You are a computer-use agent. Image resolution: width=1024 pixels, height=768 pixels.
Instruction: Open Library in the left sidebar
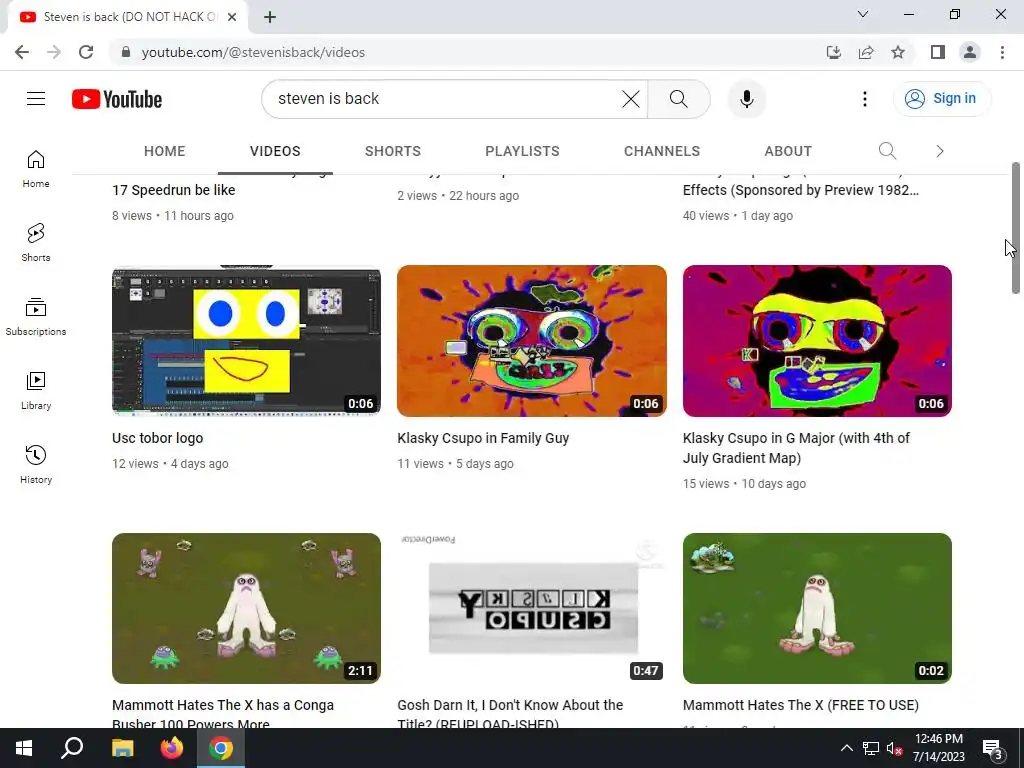(x=36, y=391)
